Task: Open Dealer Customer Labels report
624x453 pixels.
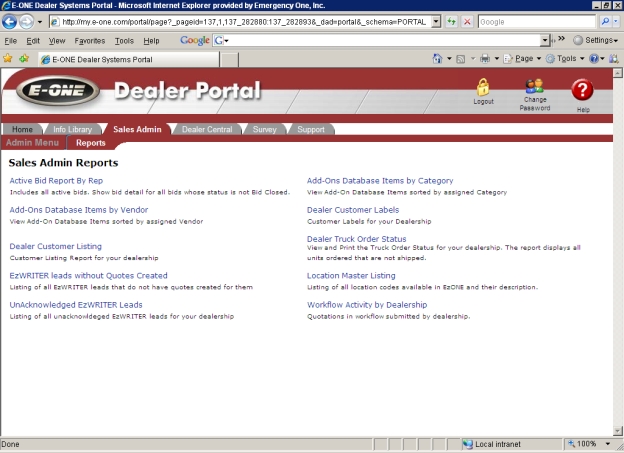Action: coord(353,210)
